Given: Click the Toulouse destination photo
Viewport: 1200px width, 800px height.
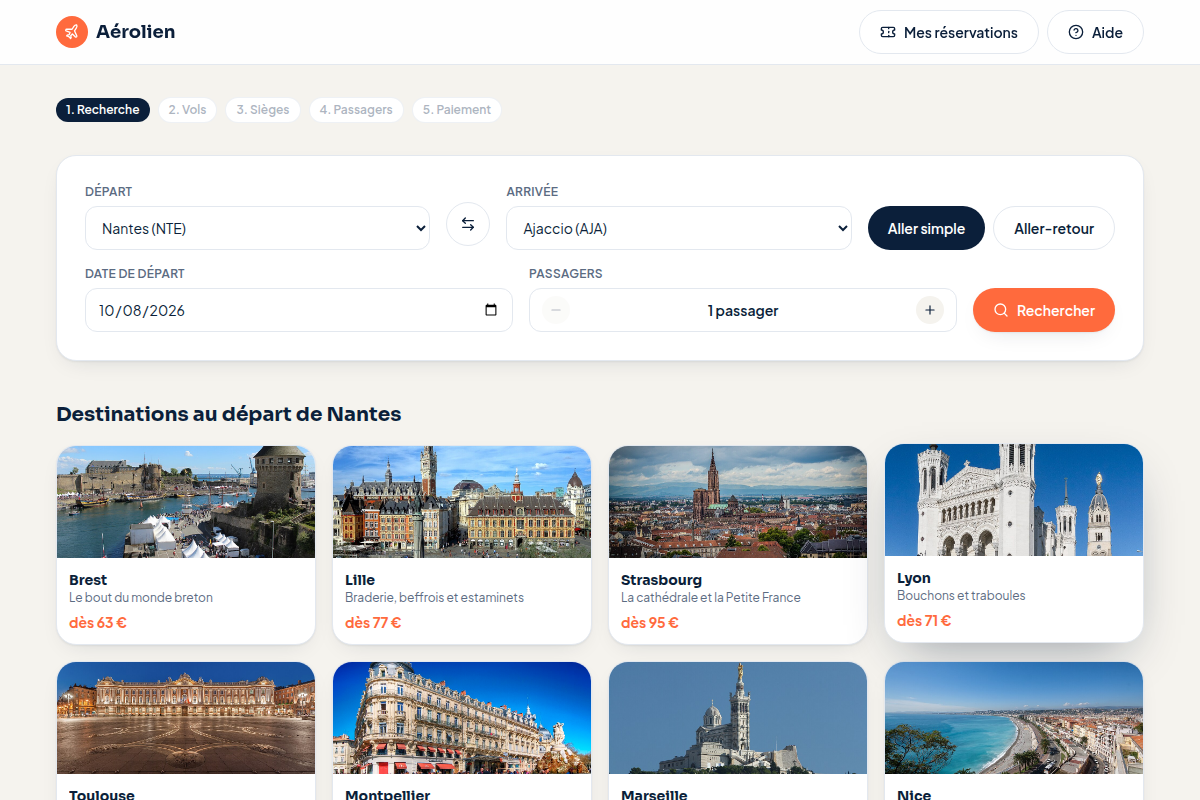Looking at the screenshot, I should coord(186,718).
